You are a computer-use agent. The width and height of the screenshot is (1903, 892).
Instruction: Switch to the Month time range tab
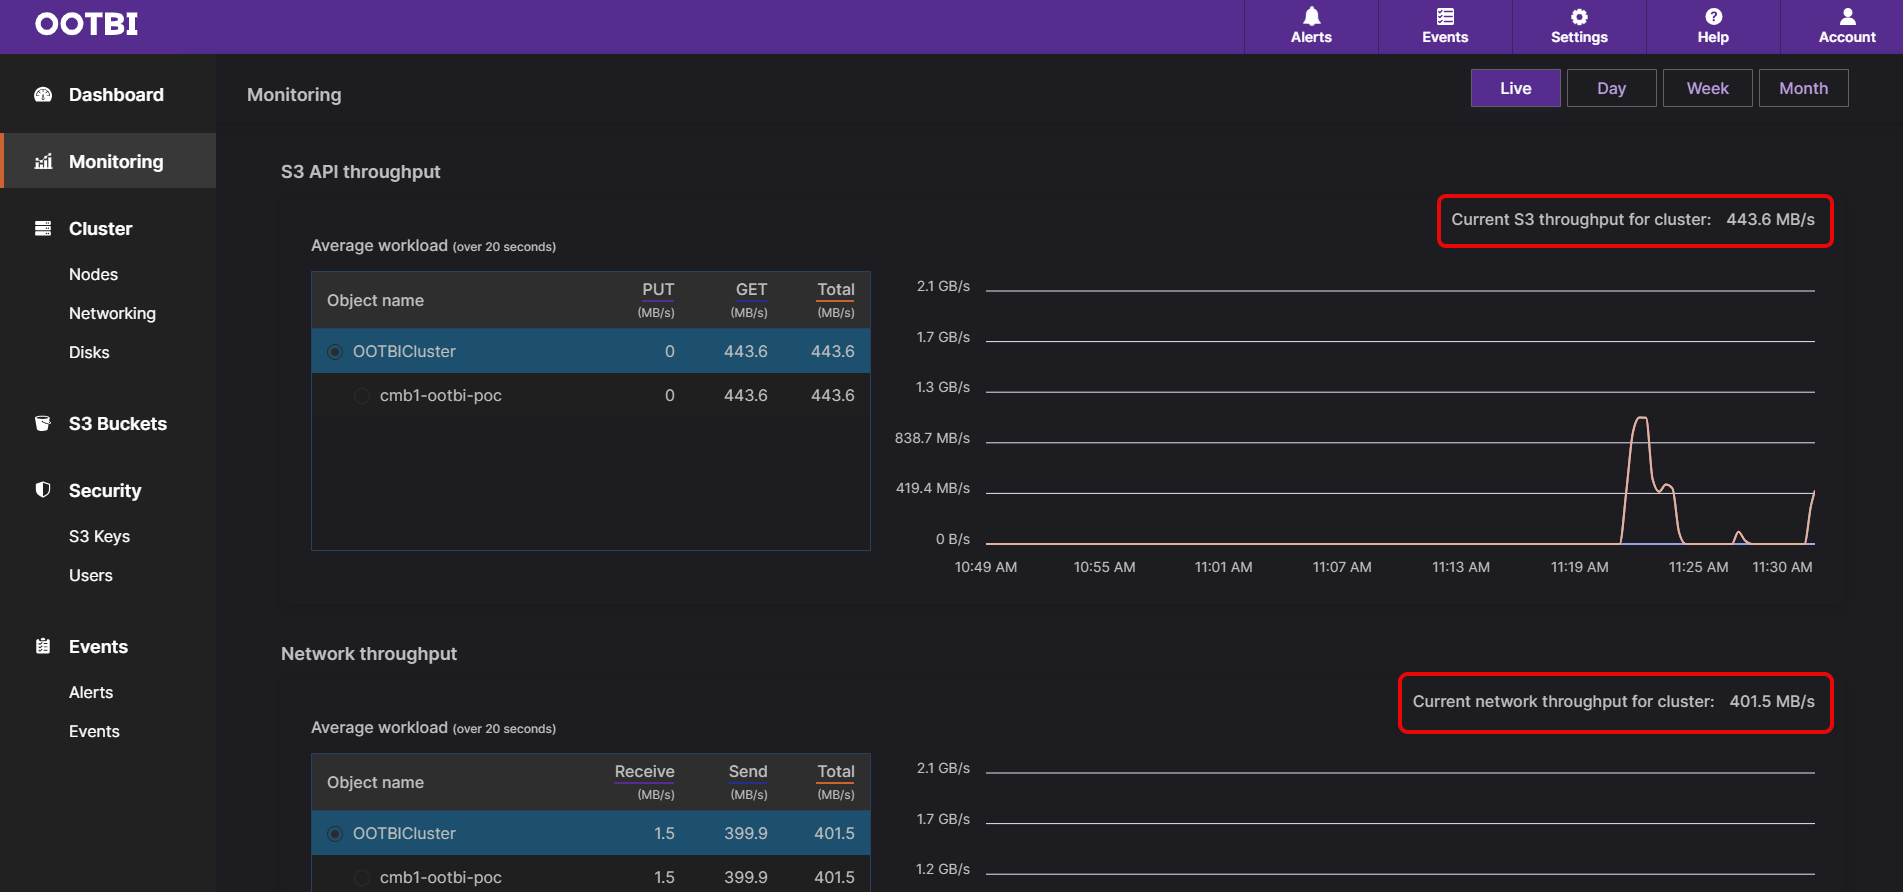tap(1803, 88)
